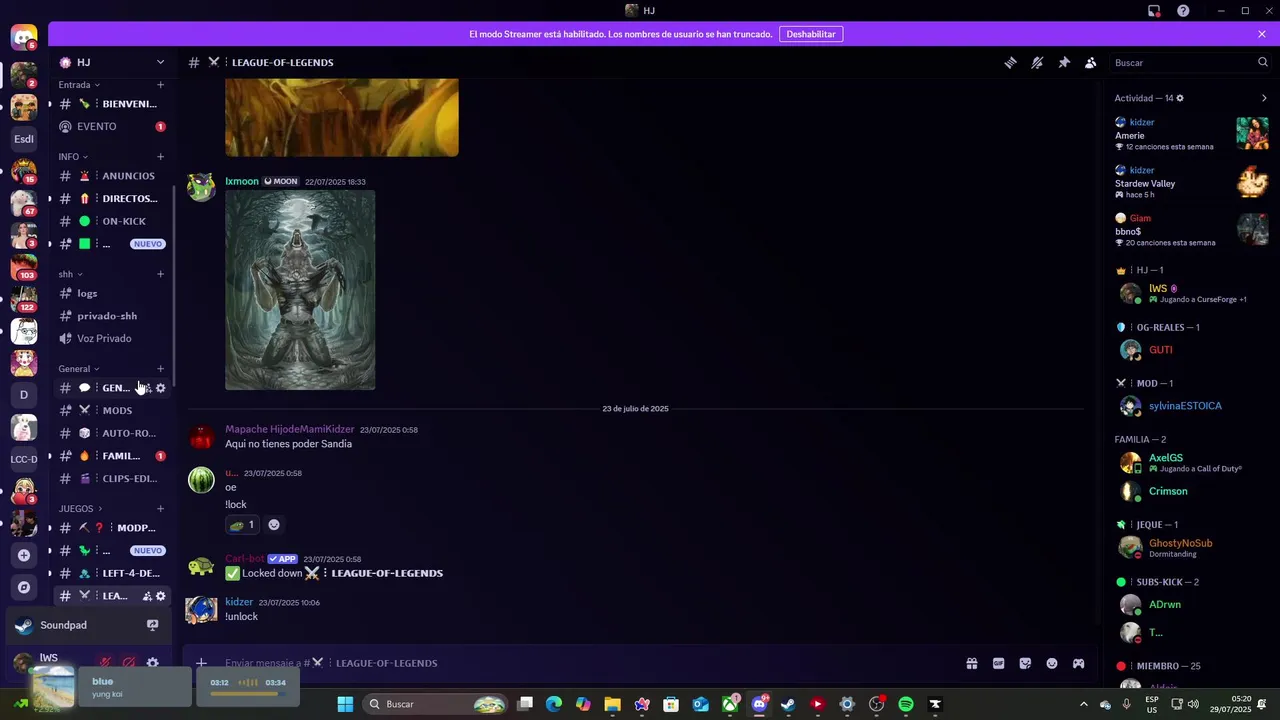Open the inbox icon in title bar
1280x720 pixels.
(x=1154, y=11)
